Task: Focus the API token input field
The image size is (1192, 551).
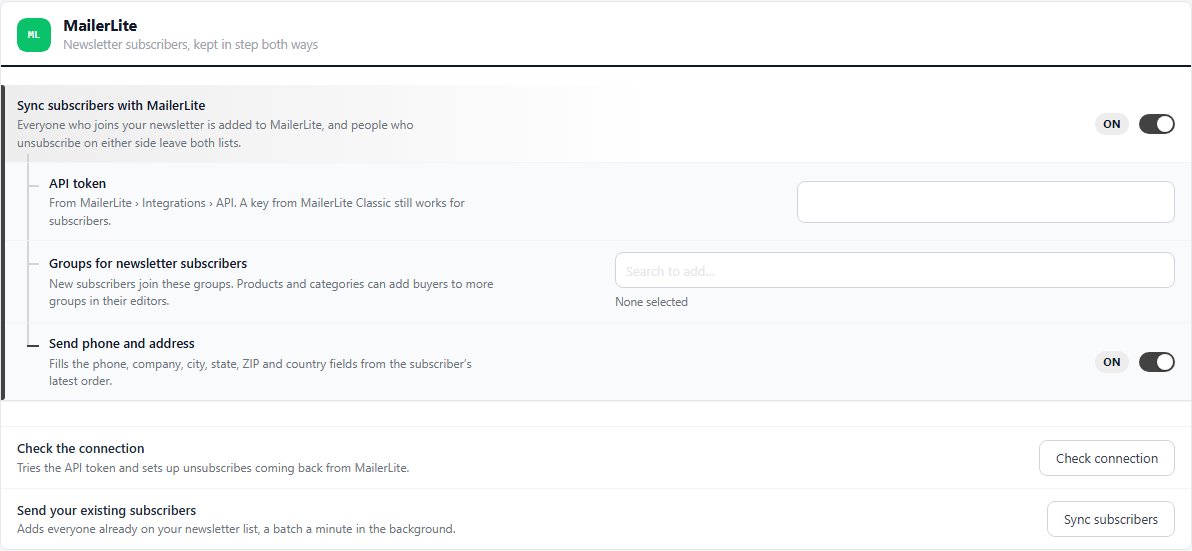Action: click(985, 202)
